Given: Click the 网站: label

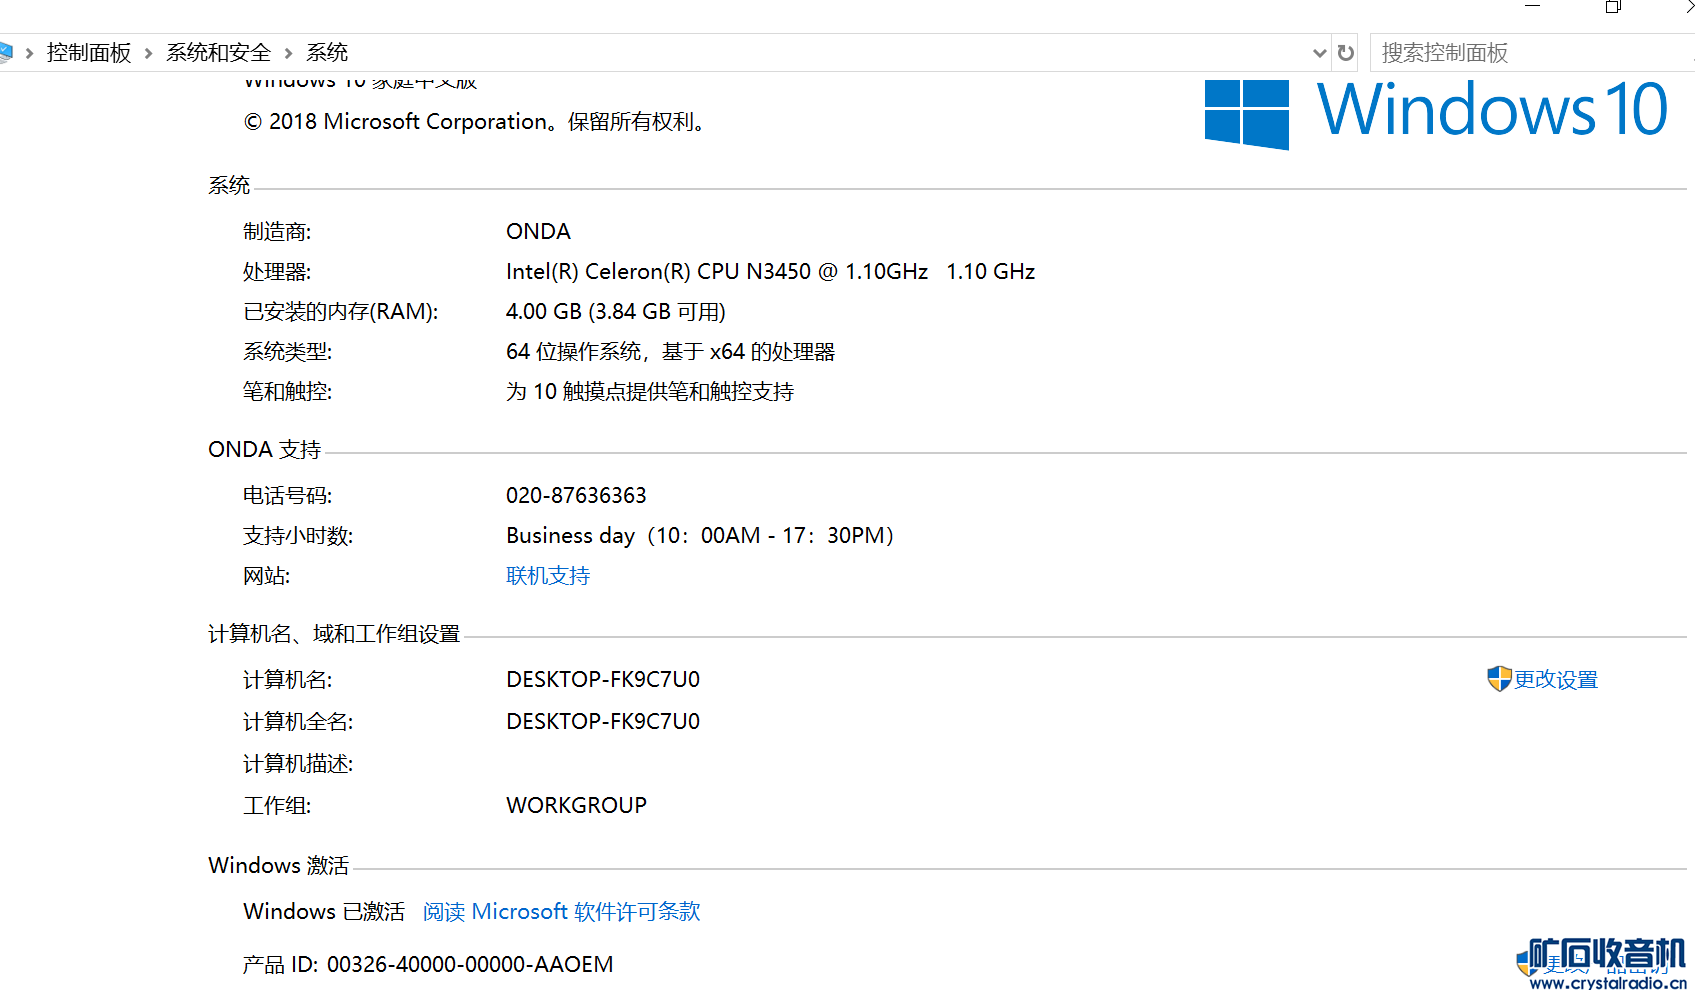Looking at the screenshot, I should point(267,576).
